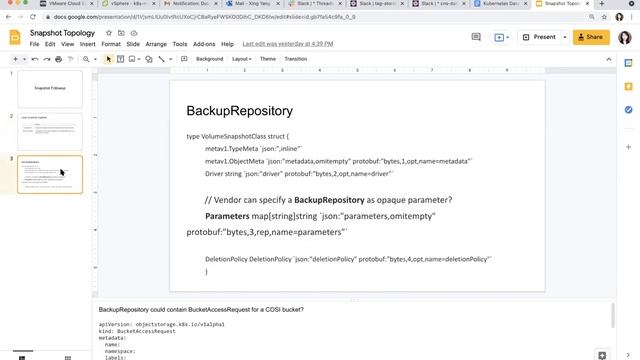Image resolution: width=640 pixels, height=360 pixels.
Task: Open the Slide menu
Action: click(x=133, y=44)
